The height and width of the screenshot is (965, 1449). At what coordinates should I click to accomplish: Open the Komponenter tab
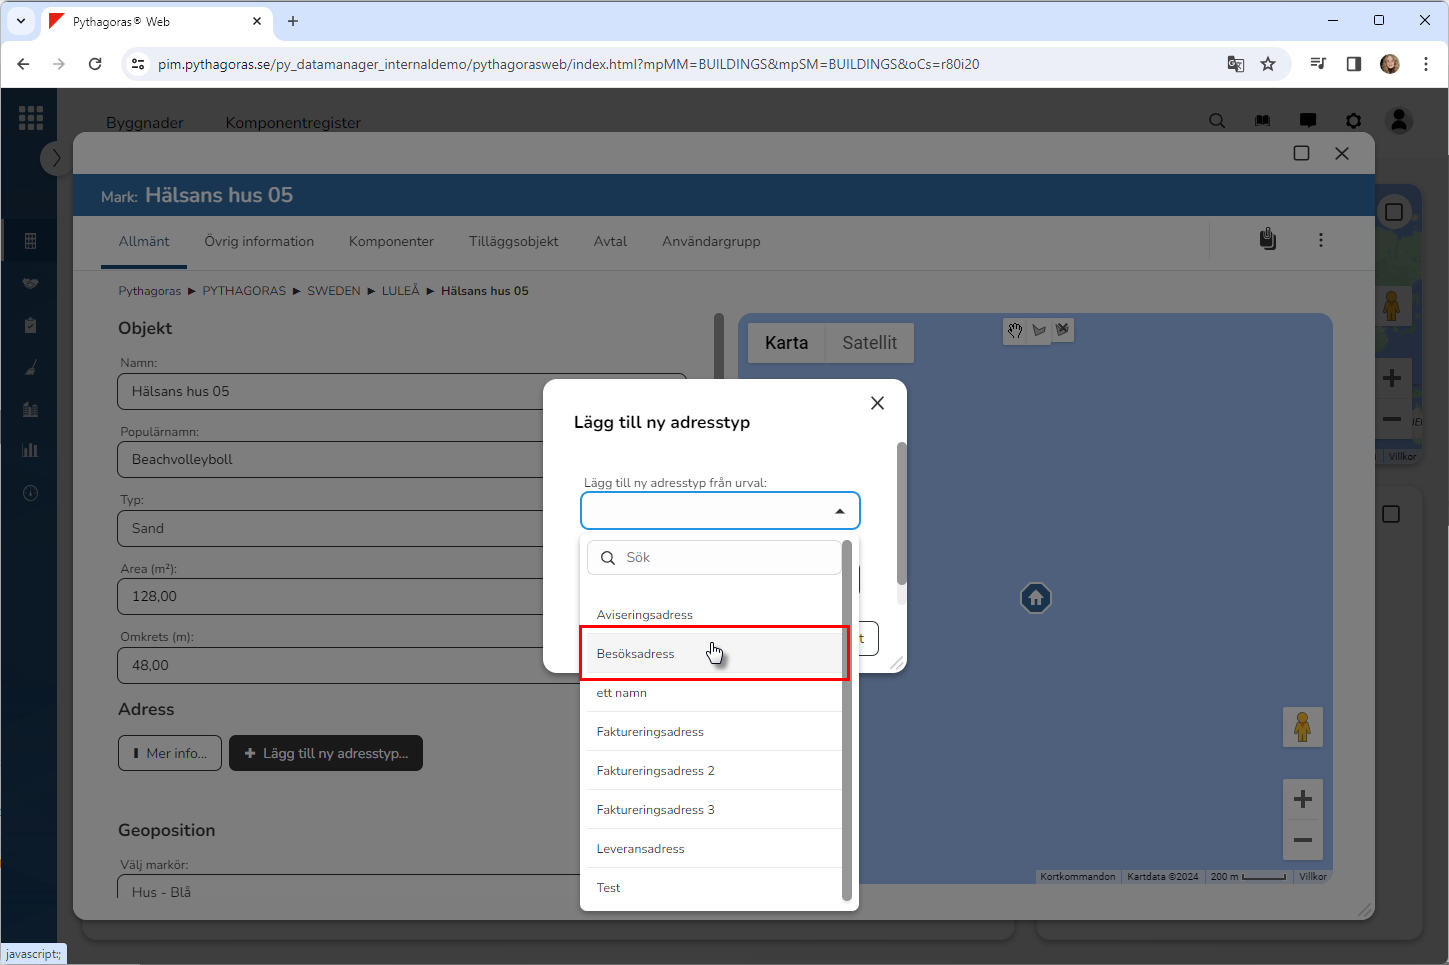(x=391, y=242)
